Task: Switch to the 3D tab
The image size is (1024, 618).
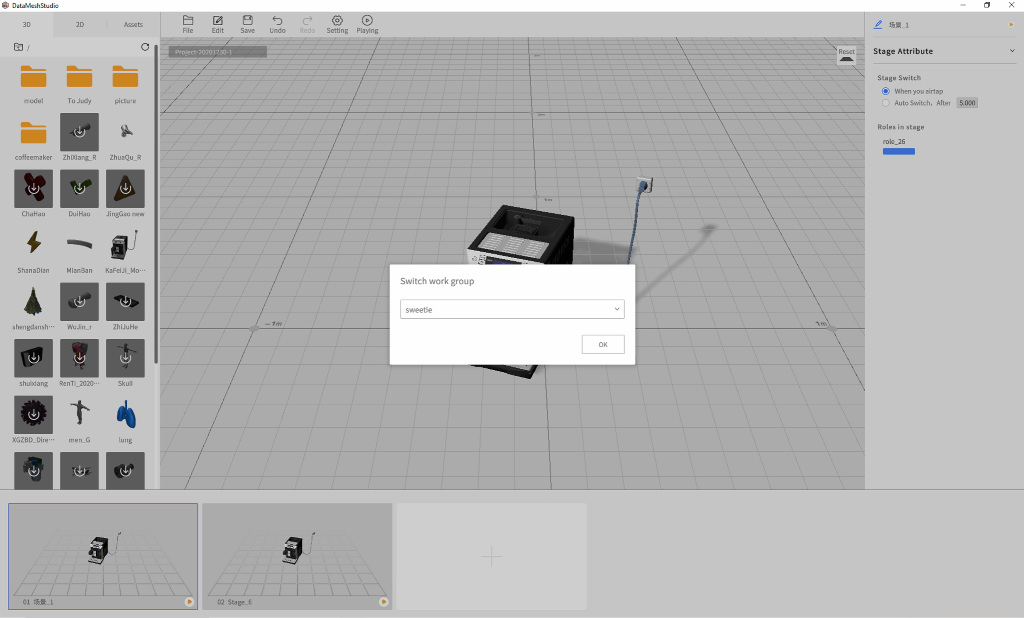Action: [x=27, y=24]
